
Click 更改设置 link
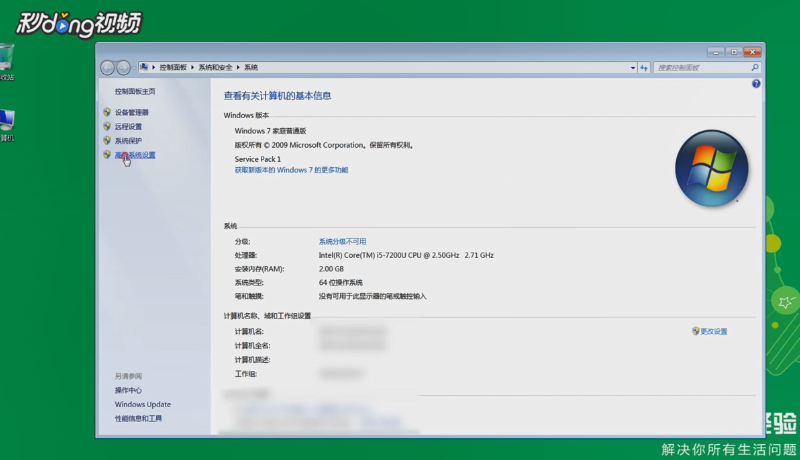pos(714,331)
